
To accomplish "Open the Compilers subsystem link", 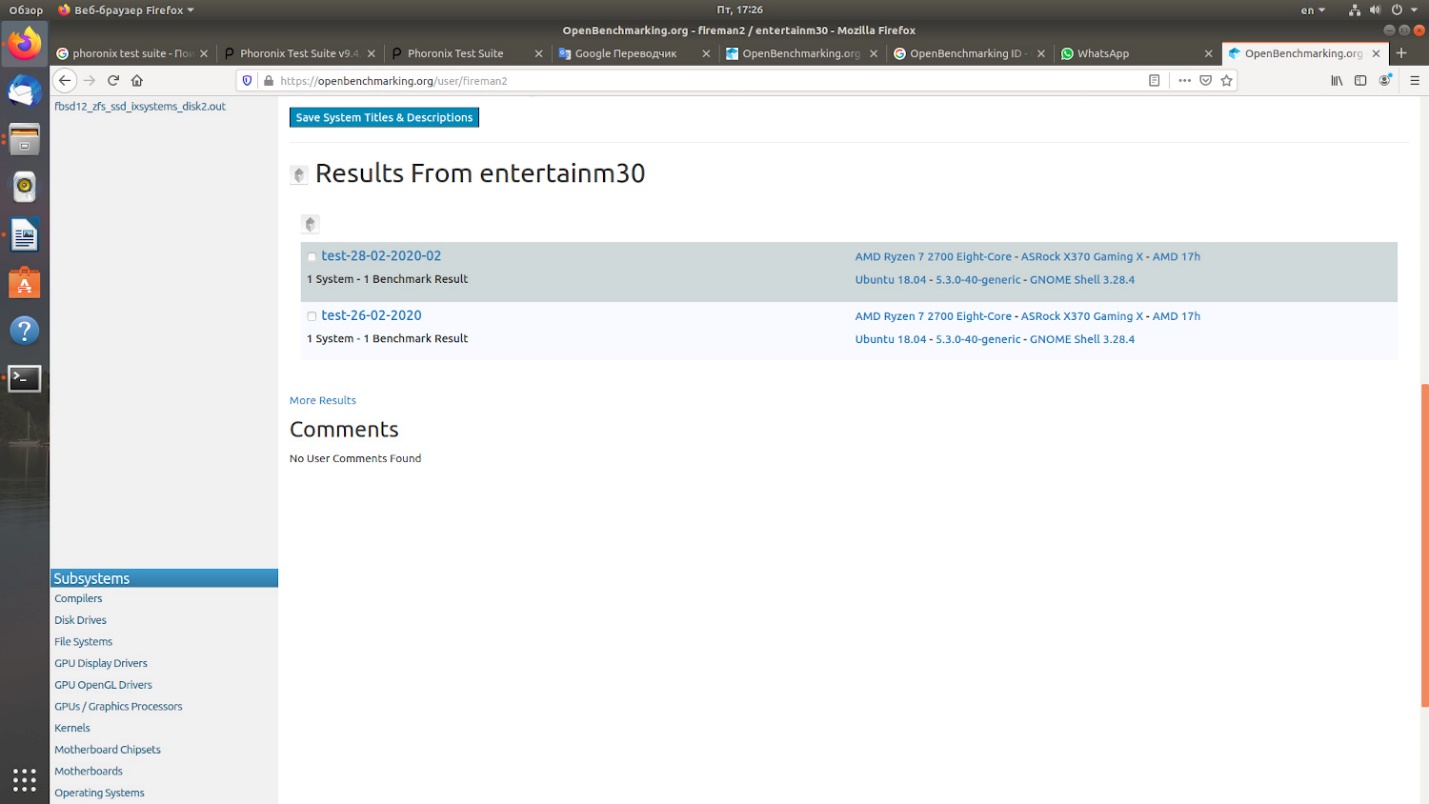I will click(78, 598).
